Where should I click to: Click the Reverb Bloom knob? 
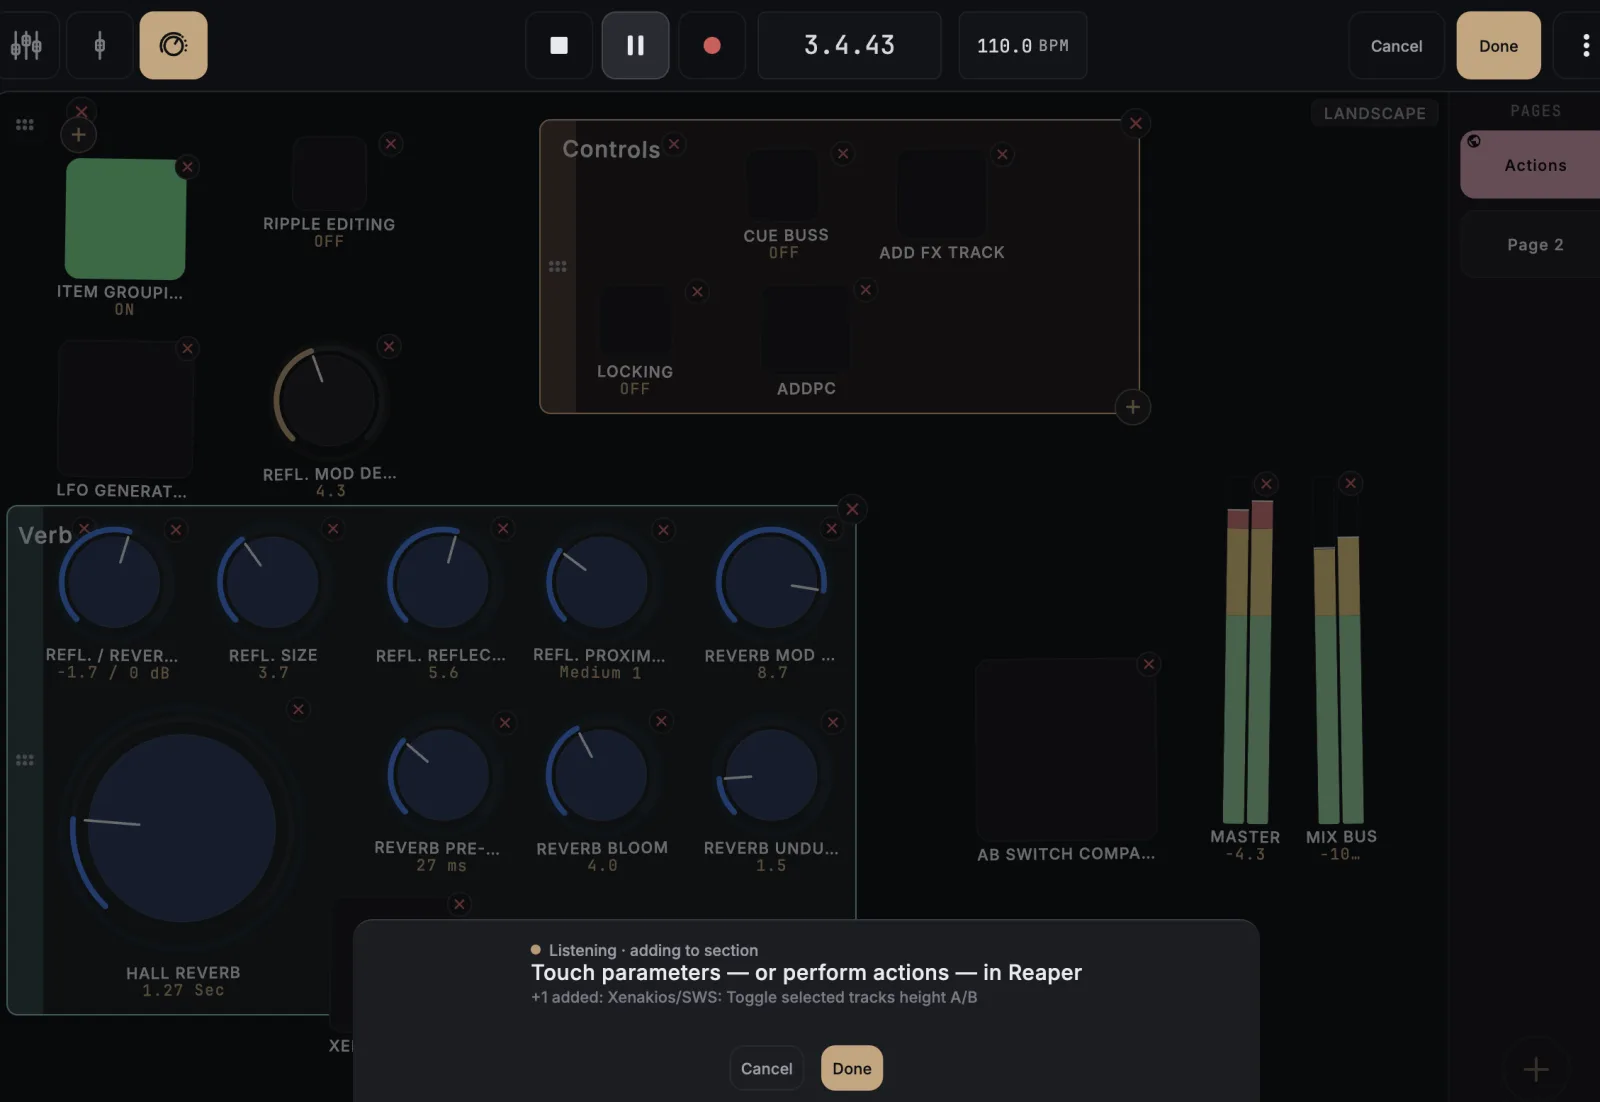pos(599,775)
